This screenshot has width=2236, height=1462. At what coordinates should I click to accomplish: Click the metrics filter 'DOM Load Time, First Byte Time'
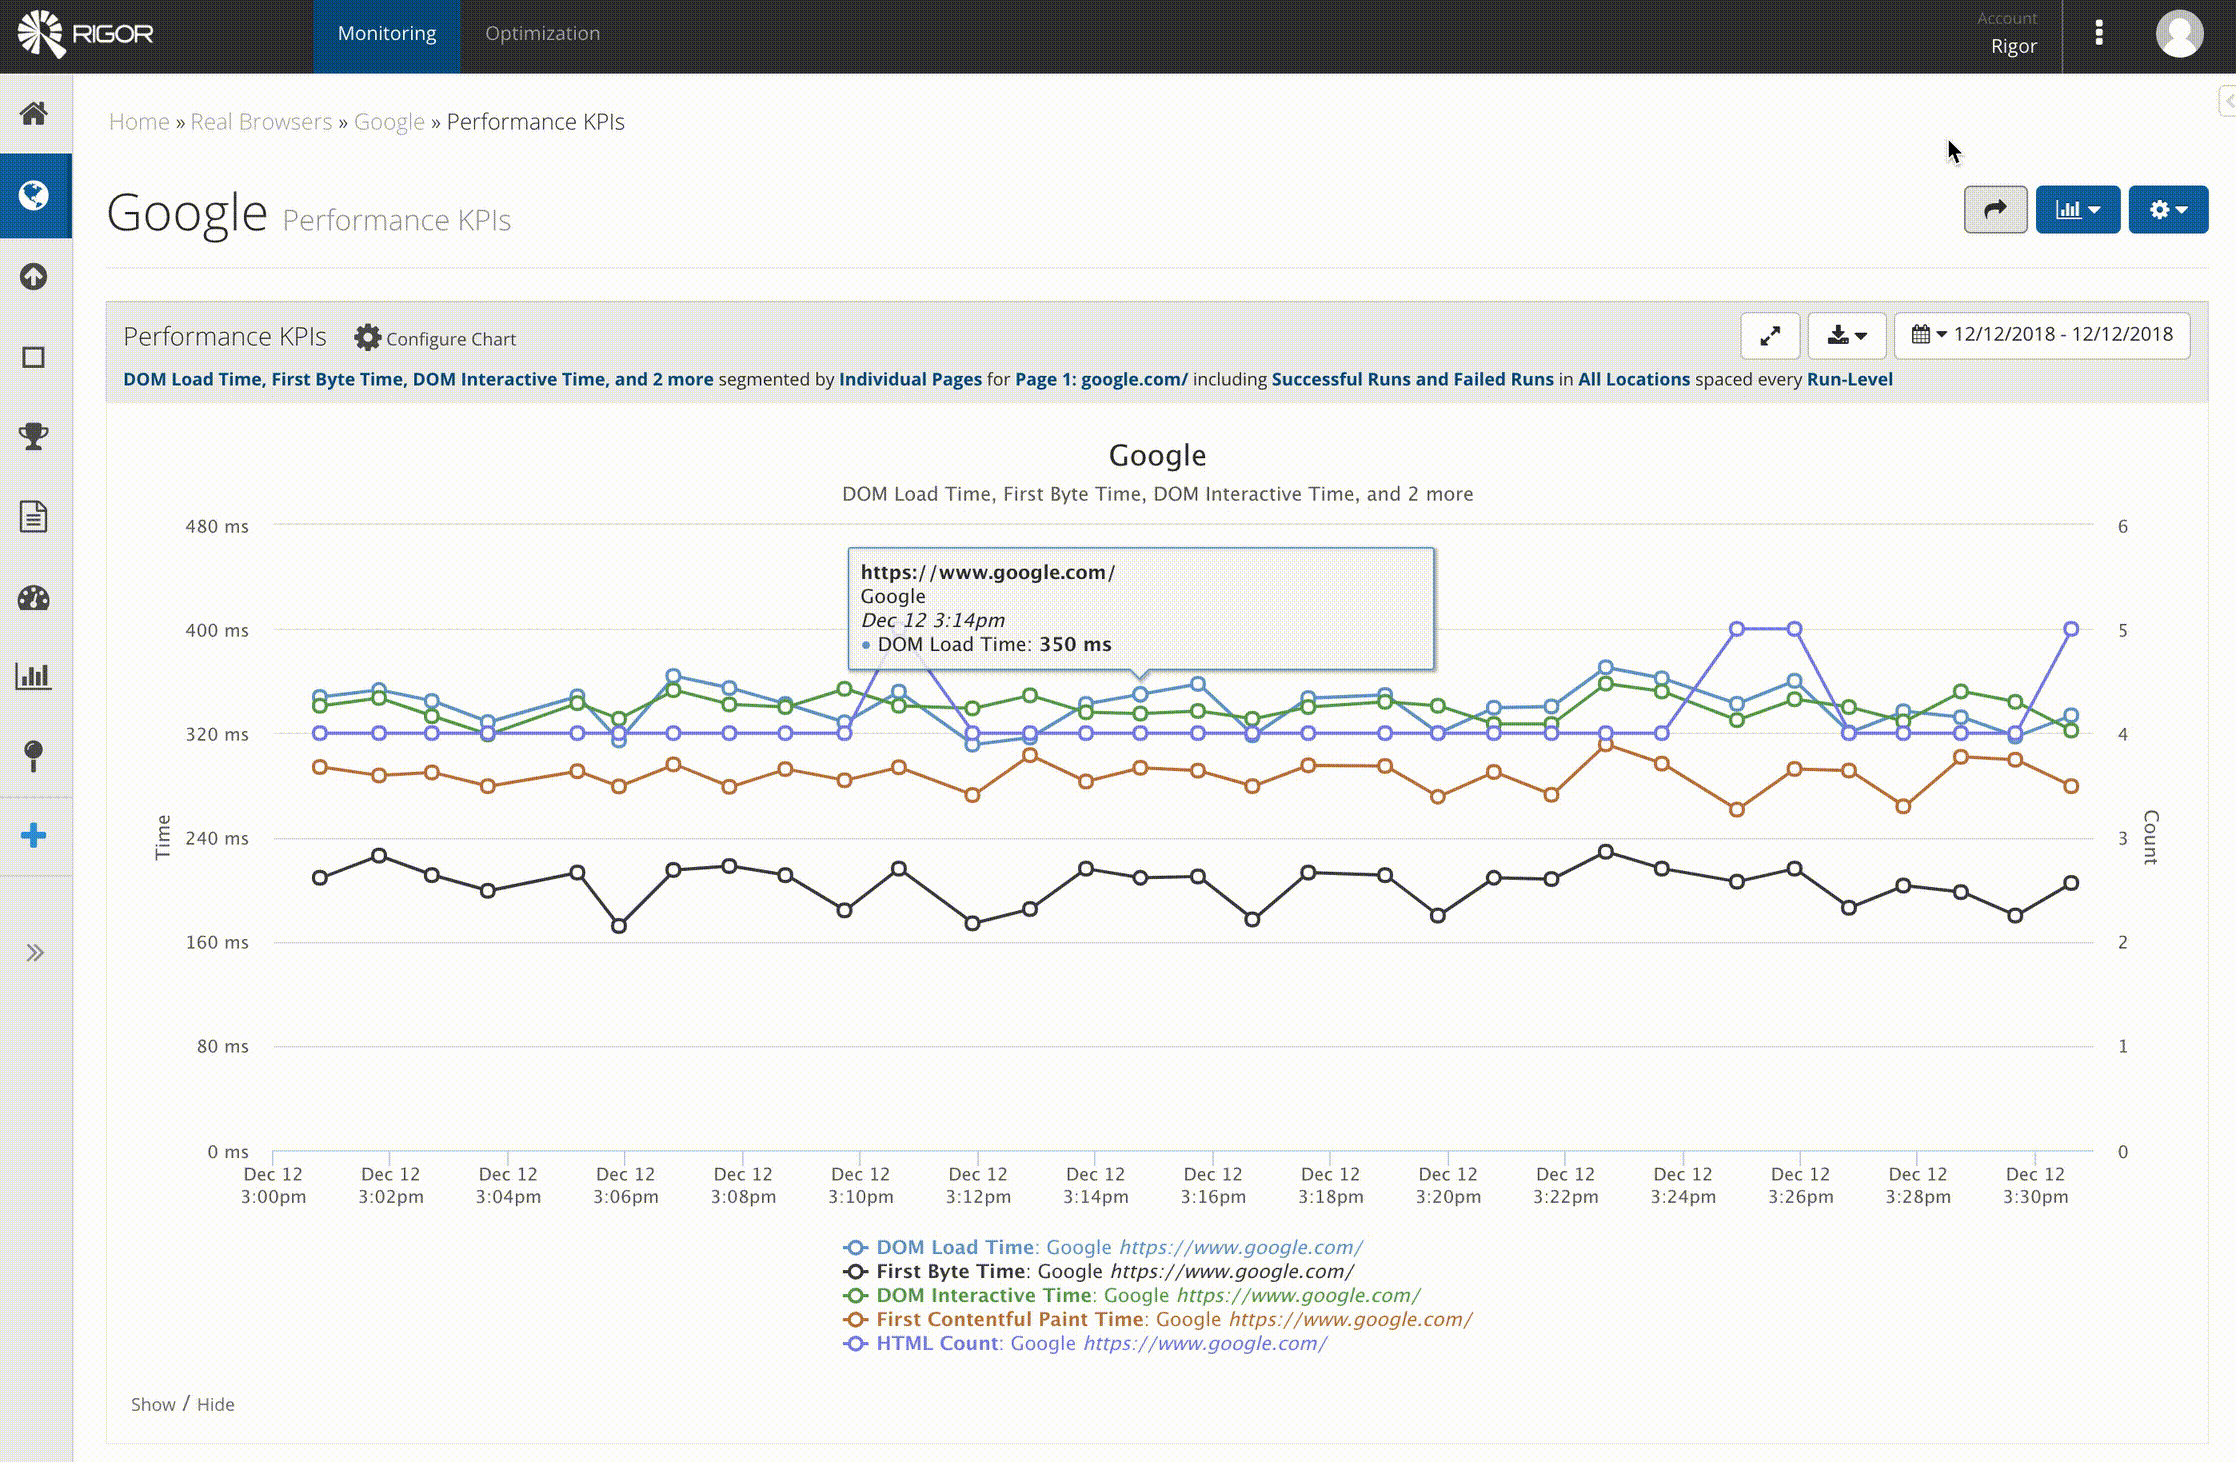pos(418,379)
